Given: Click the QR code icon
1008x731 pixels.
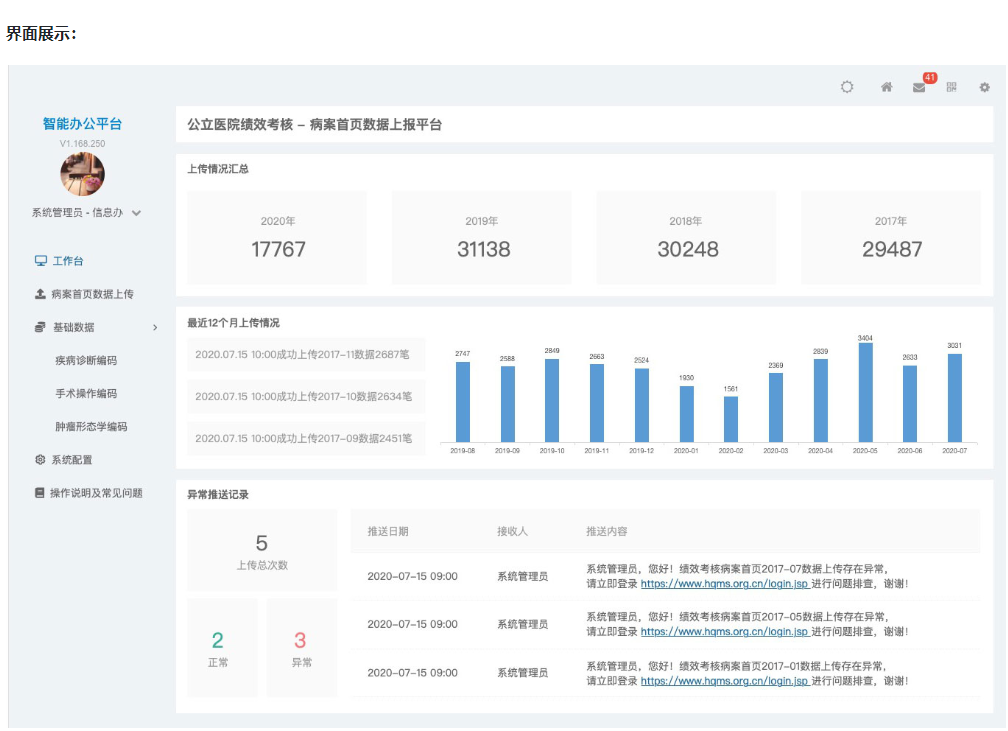Looking at the screenshot, I should [952, 87].
